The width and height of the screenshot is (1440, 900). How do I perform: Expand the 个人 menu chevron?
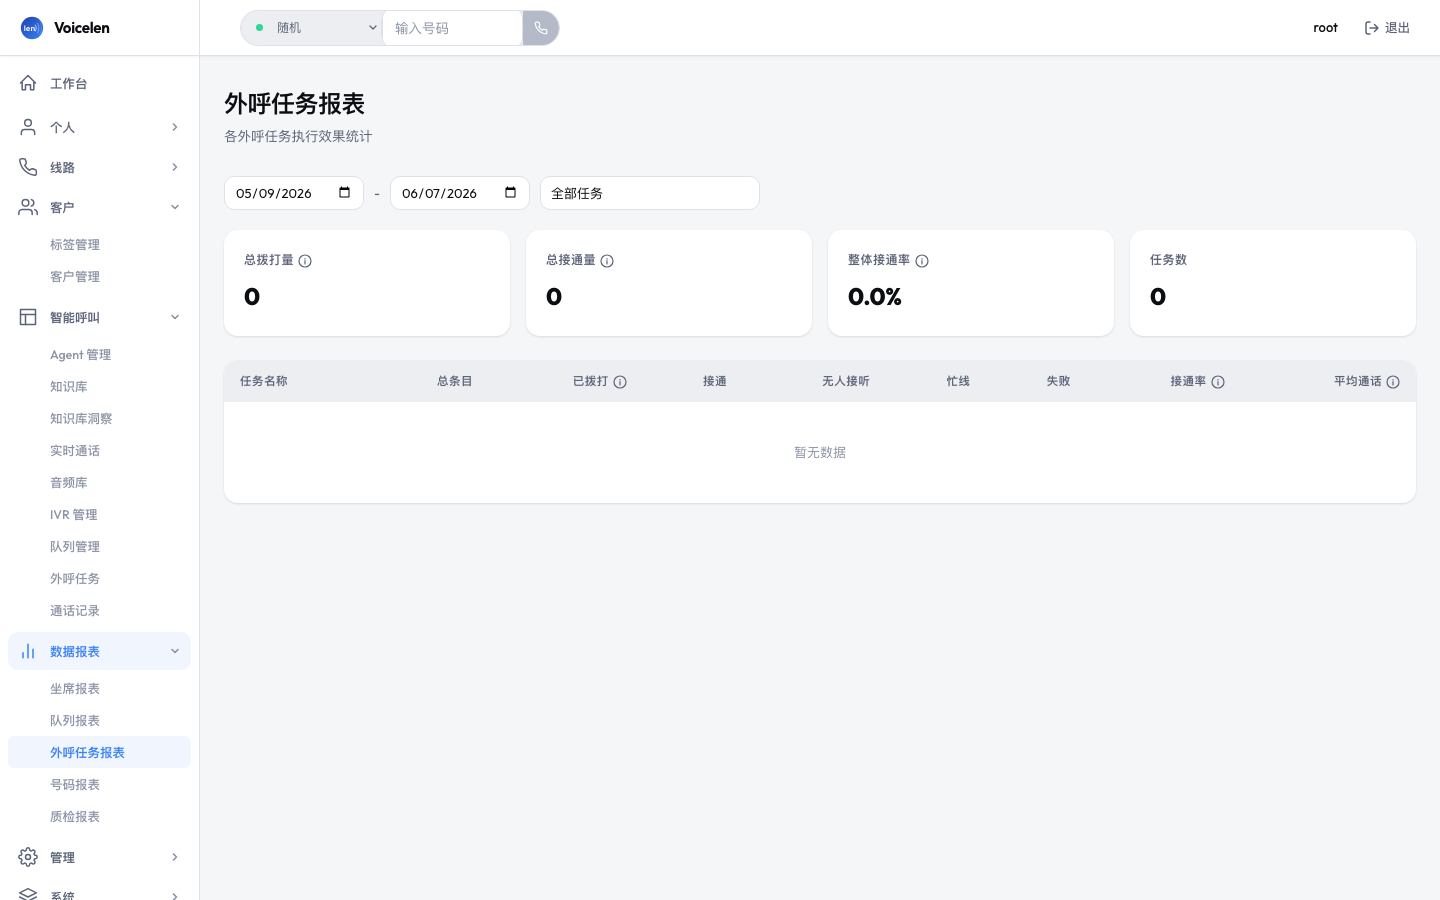click(x=175, y=127)
